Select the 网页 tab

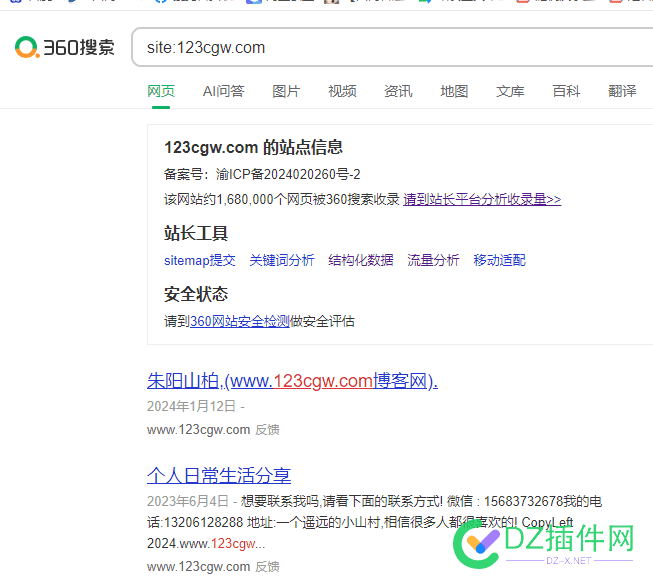[x=161, y=91]
